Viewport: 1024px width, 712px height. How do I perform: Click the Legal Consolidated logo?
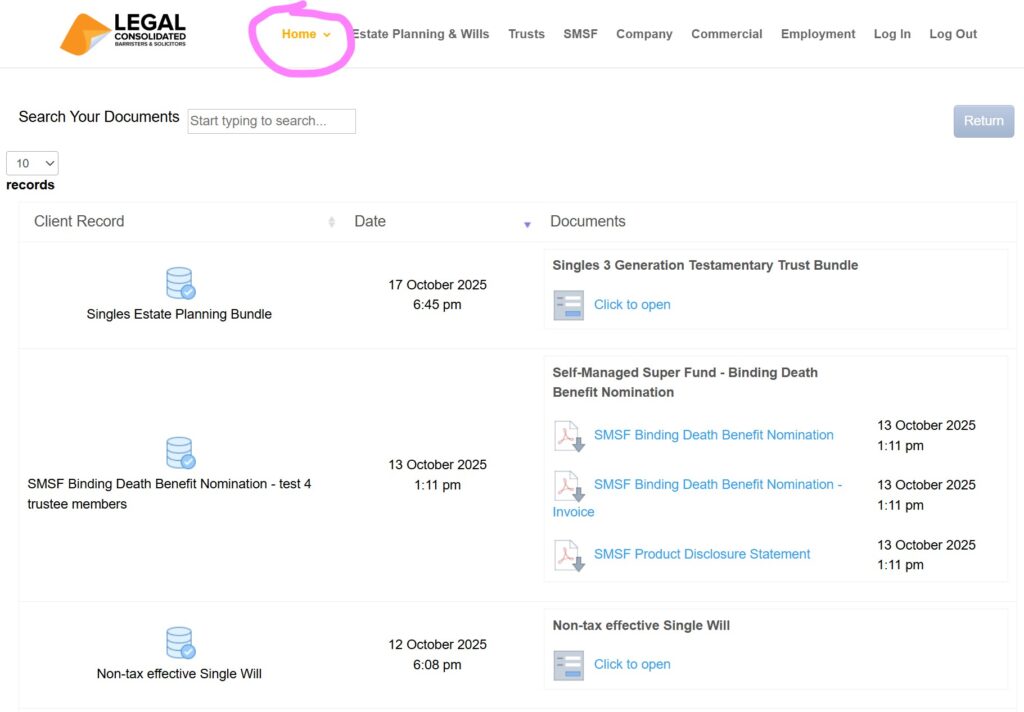[x=123, y=33]
